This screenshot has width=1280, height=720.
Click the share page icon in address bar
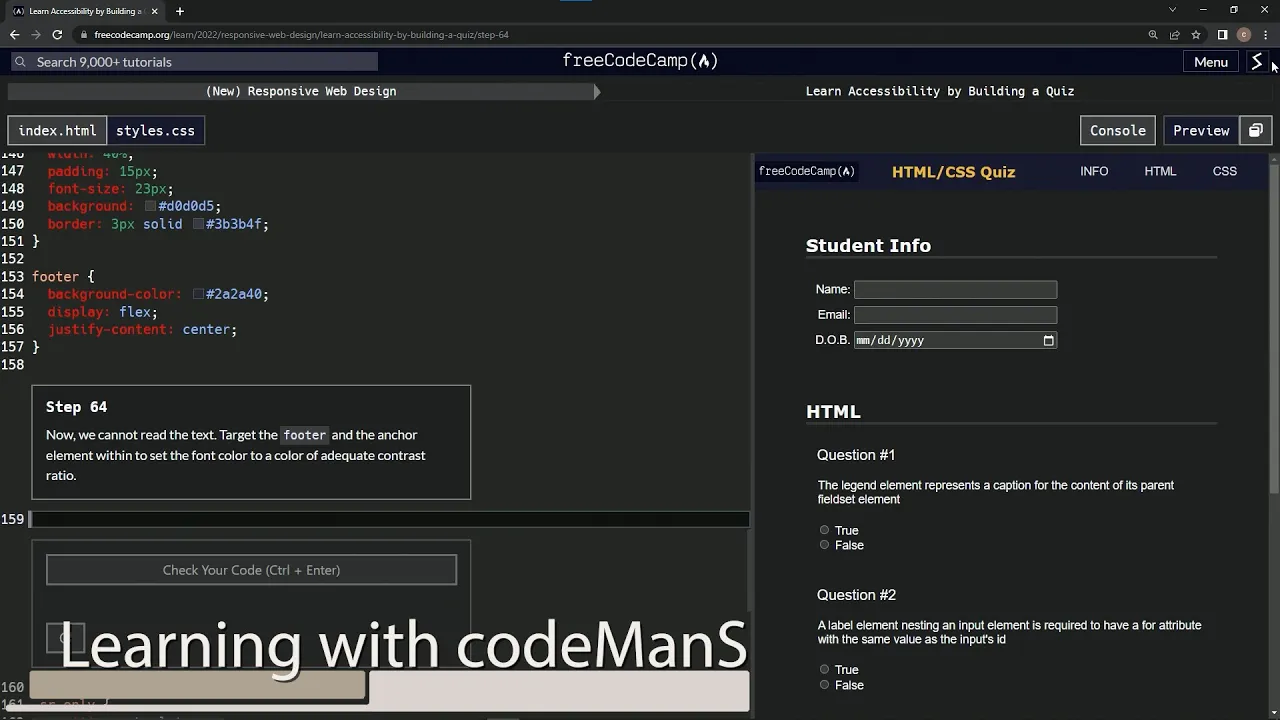(1174, 35)
